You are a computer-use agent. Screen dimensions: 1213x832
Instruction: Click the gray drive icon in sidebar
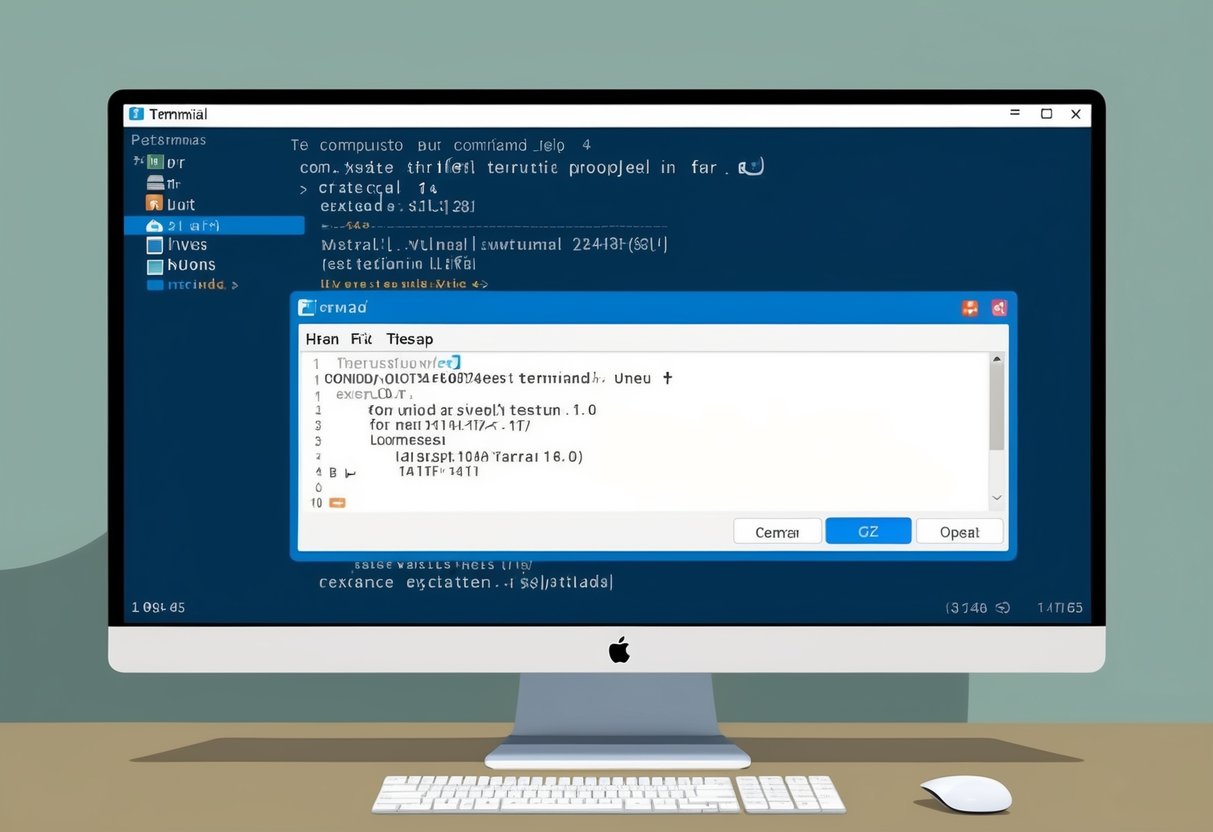155,184
